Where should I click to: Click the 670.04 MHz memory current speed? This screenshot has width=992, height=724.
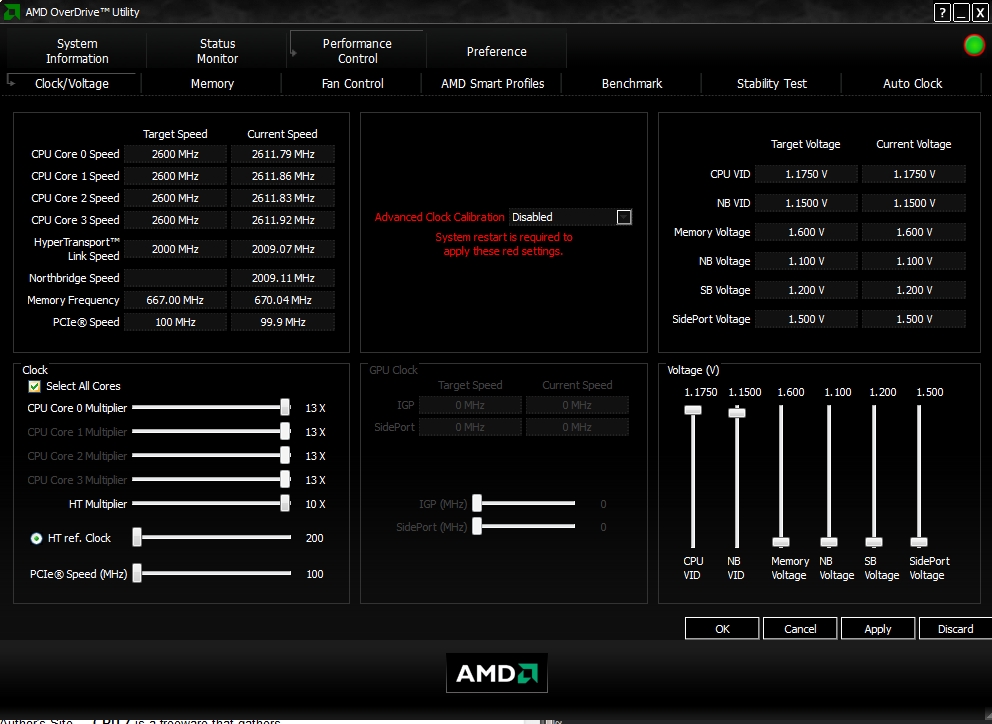(x=283, y=300)
